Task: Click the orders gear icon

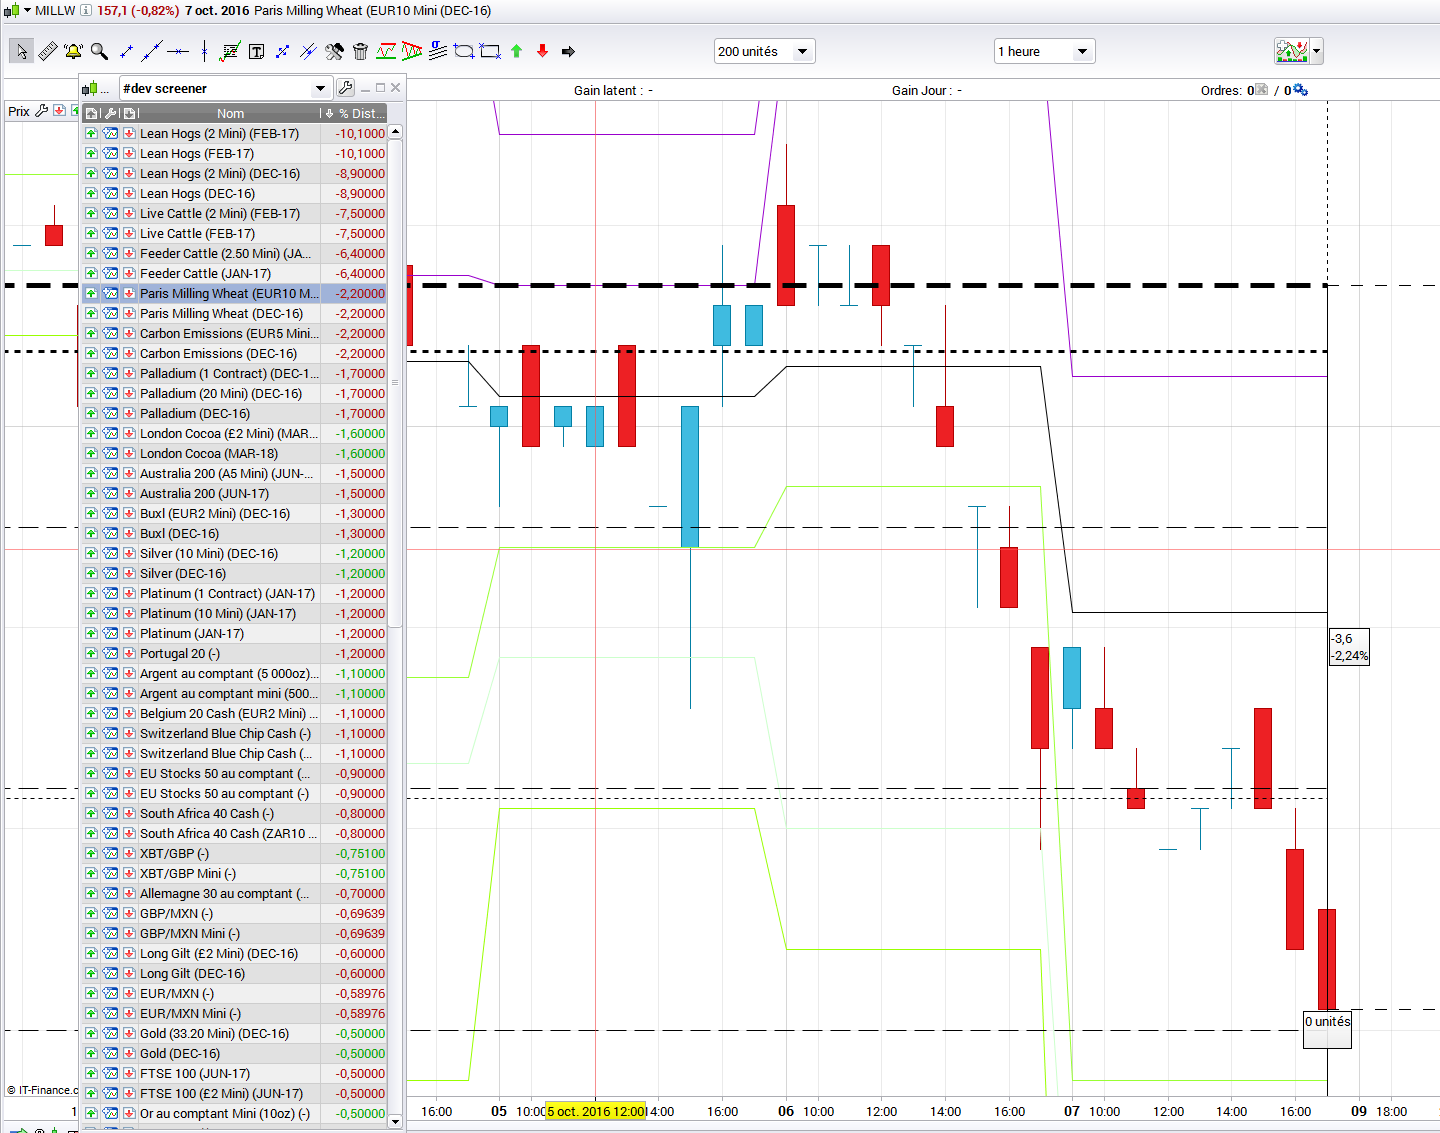Action: (x=1300, y=90)
